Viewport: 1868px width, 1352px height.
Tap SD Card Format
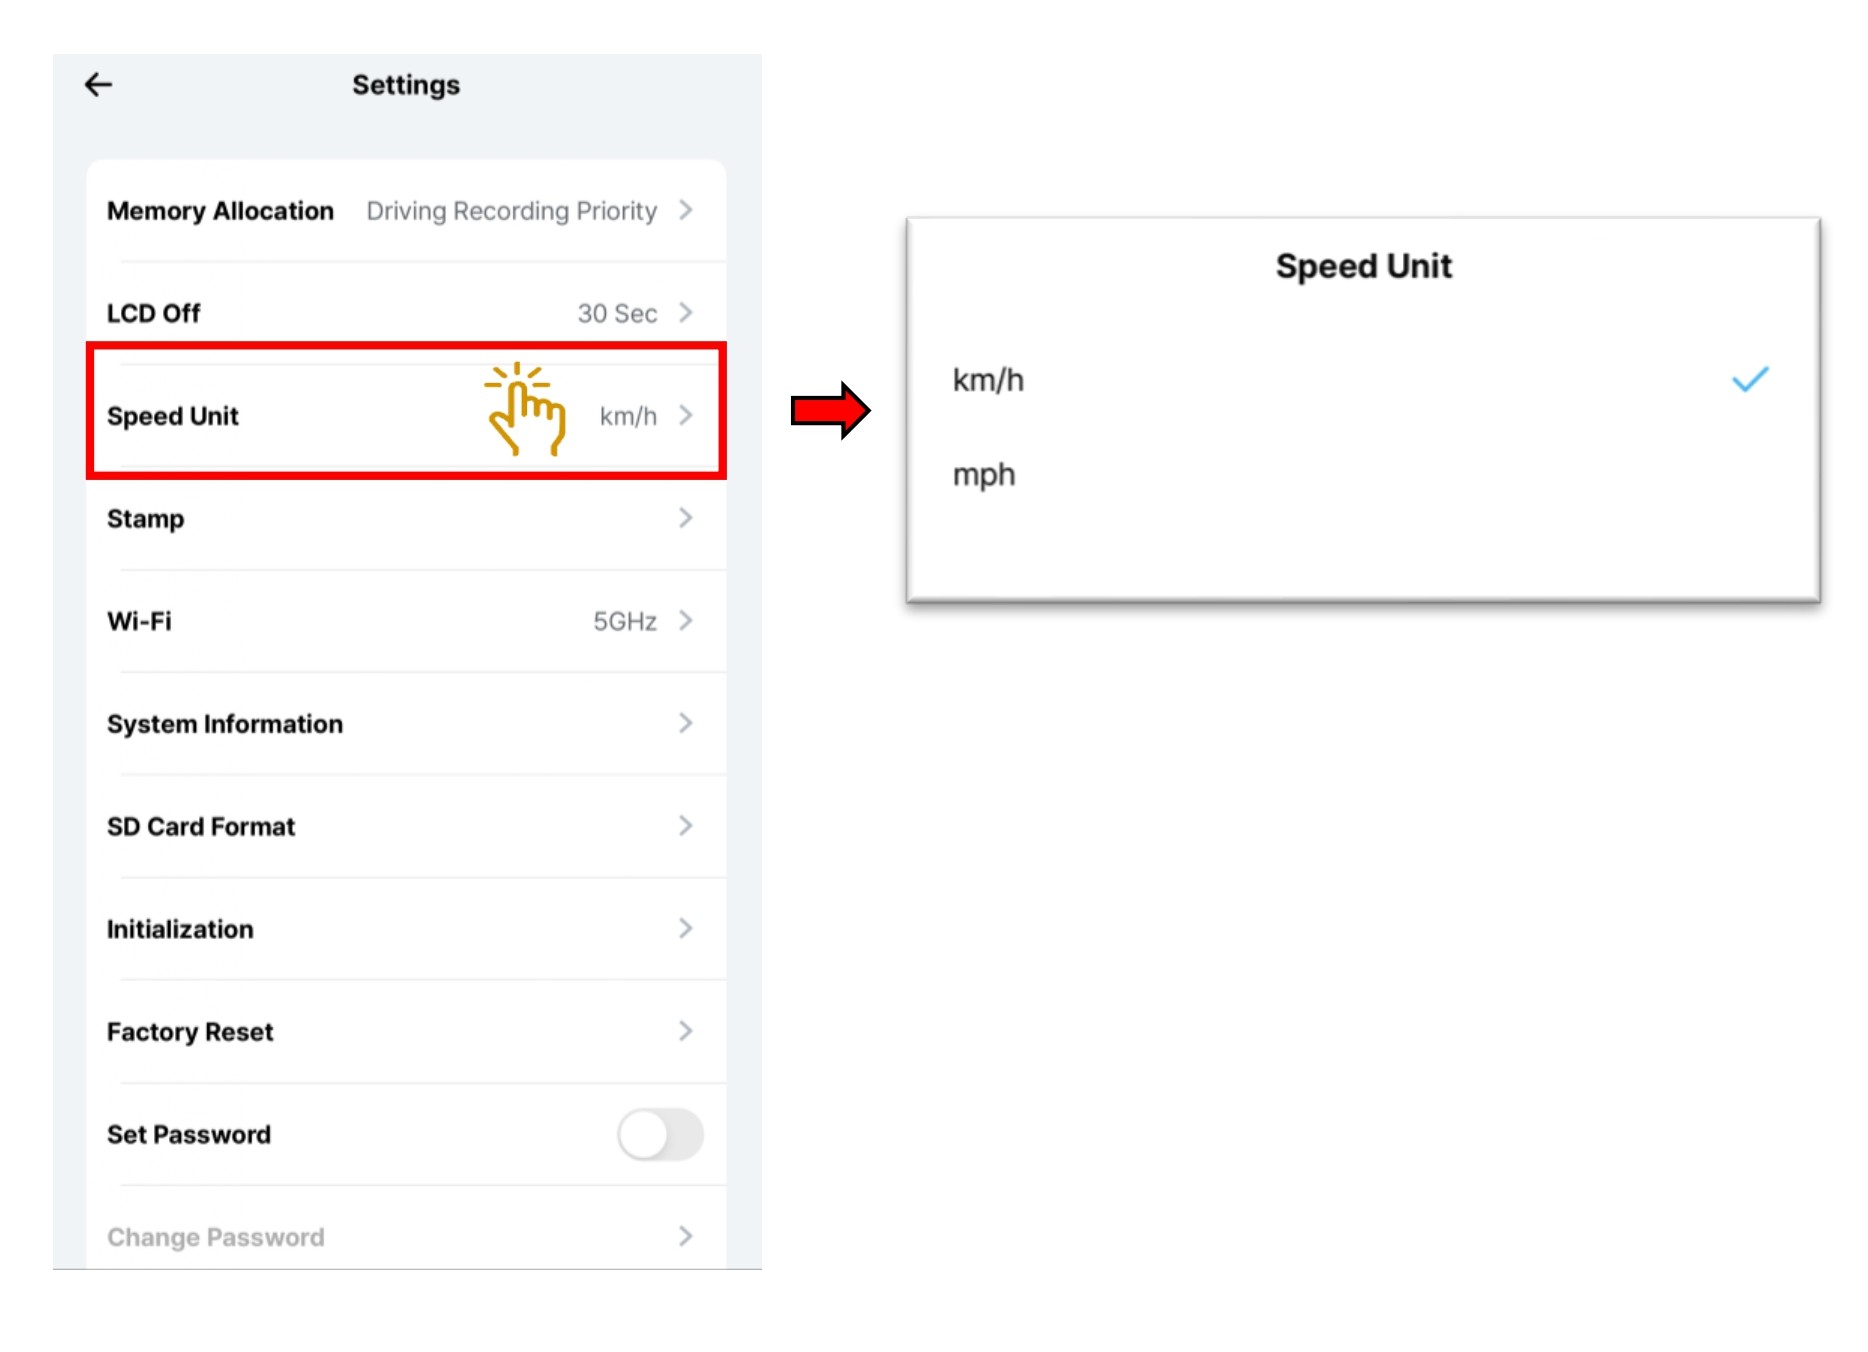point(201,827)
